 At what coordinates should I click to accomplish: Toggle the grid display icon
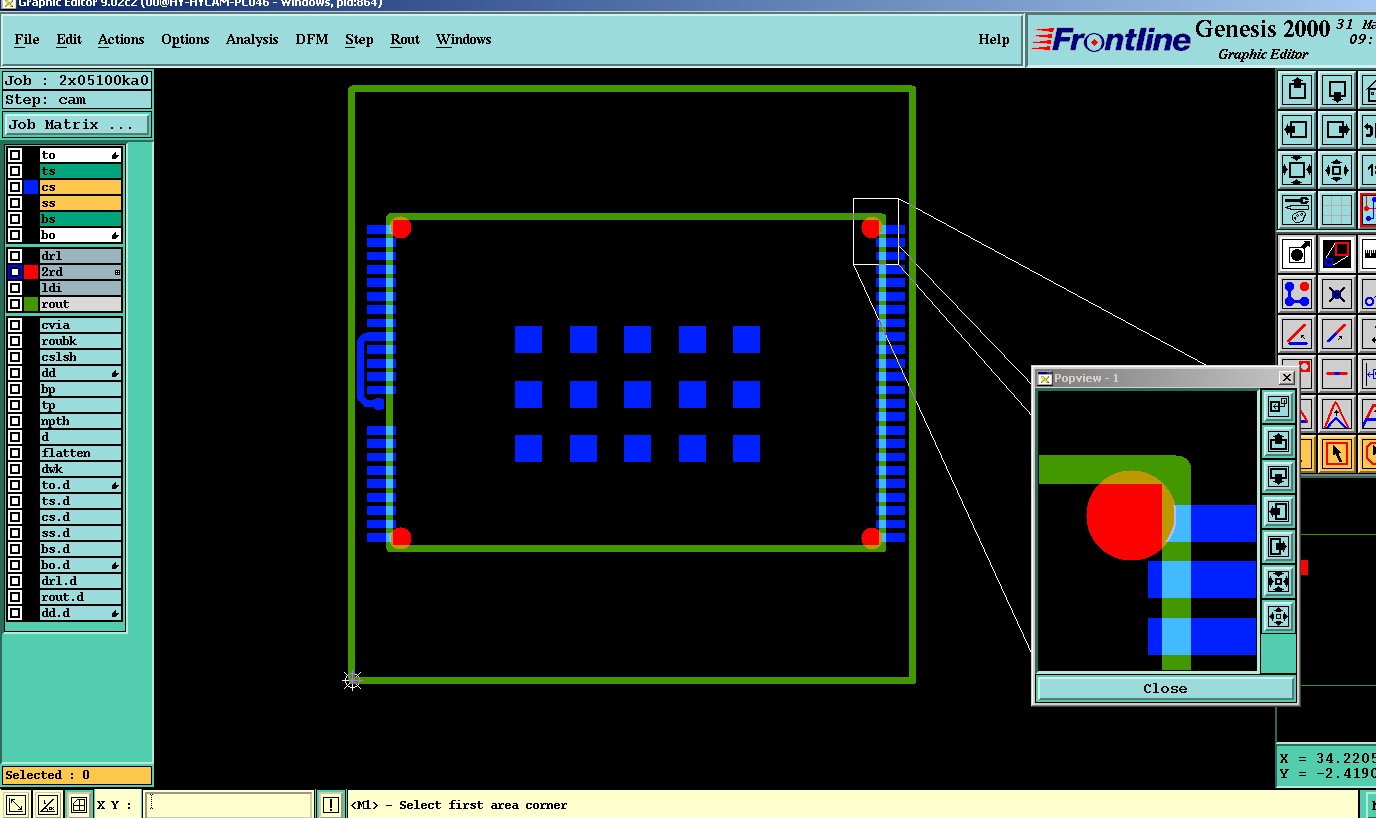1338,210
